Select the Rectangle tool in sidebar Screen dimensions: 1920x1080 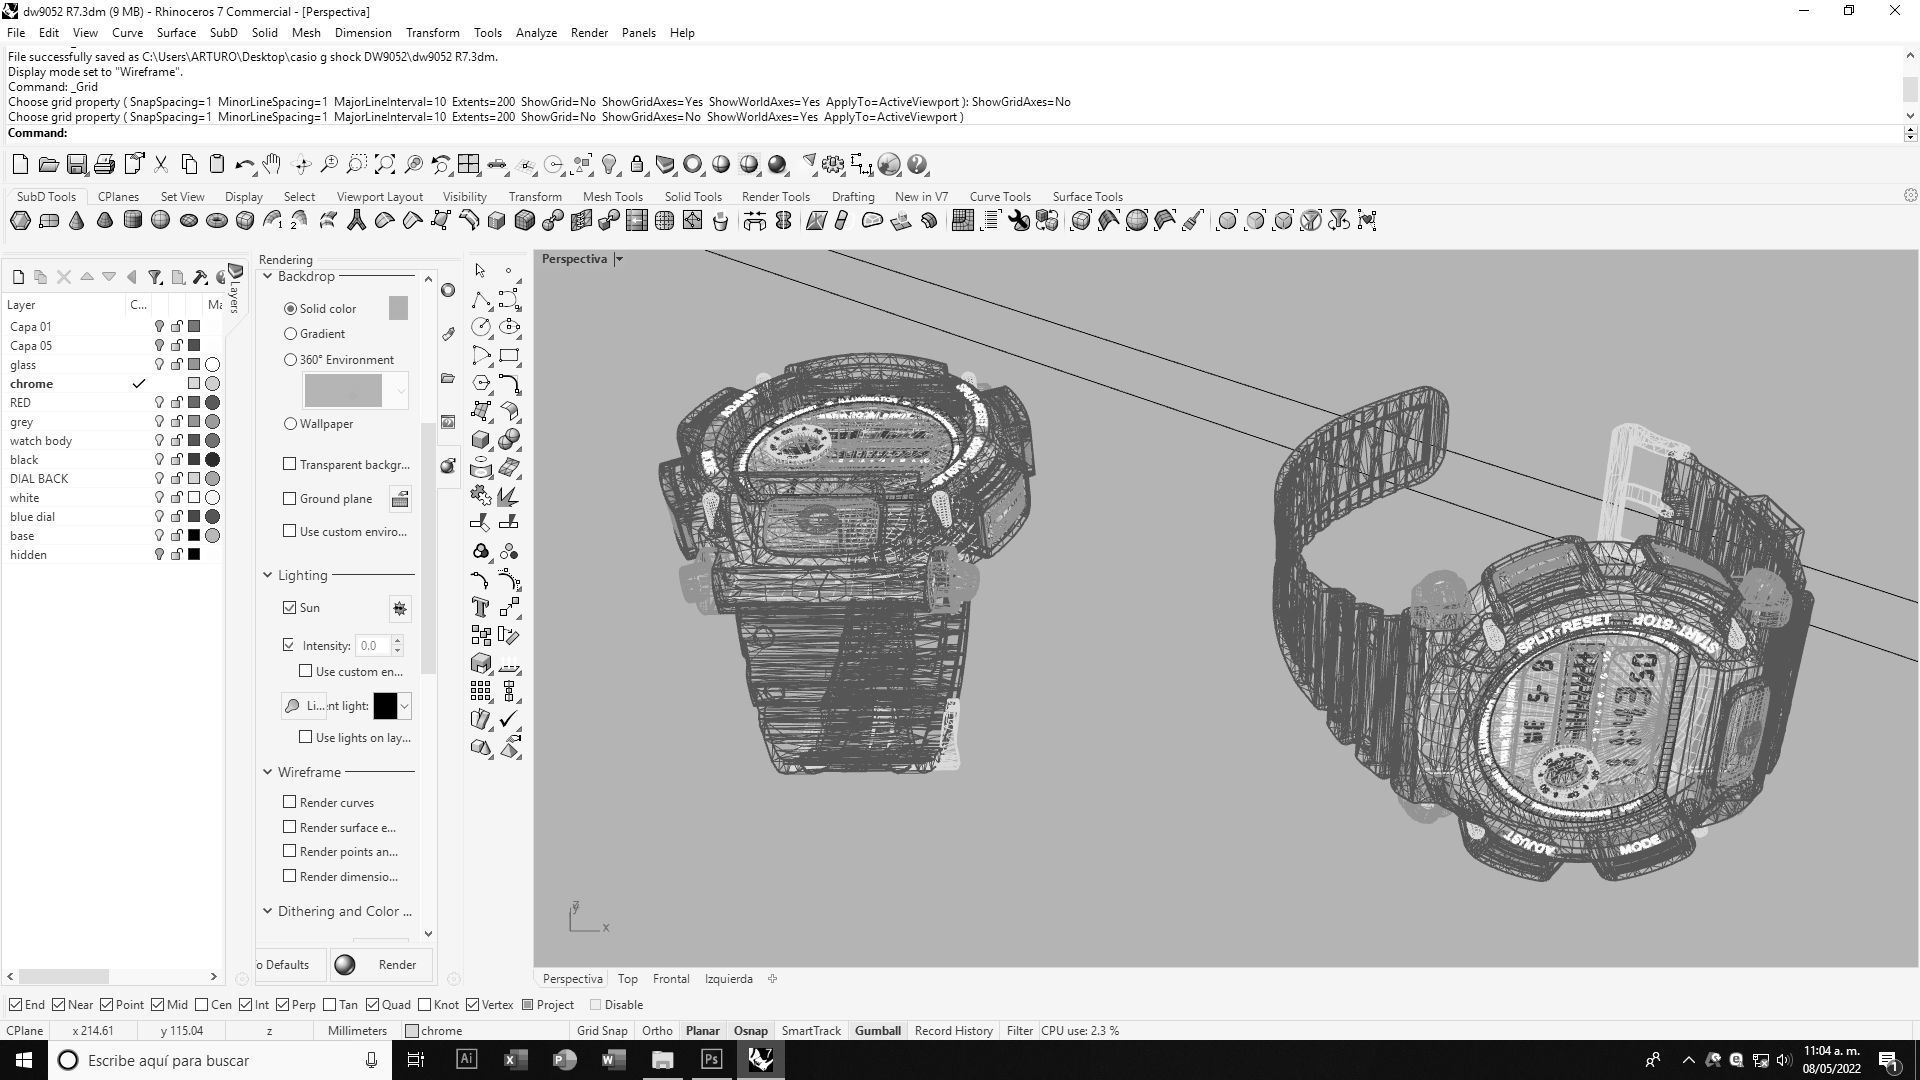tap(509, 356)
